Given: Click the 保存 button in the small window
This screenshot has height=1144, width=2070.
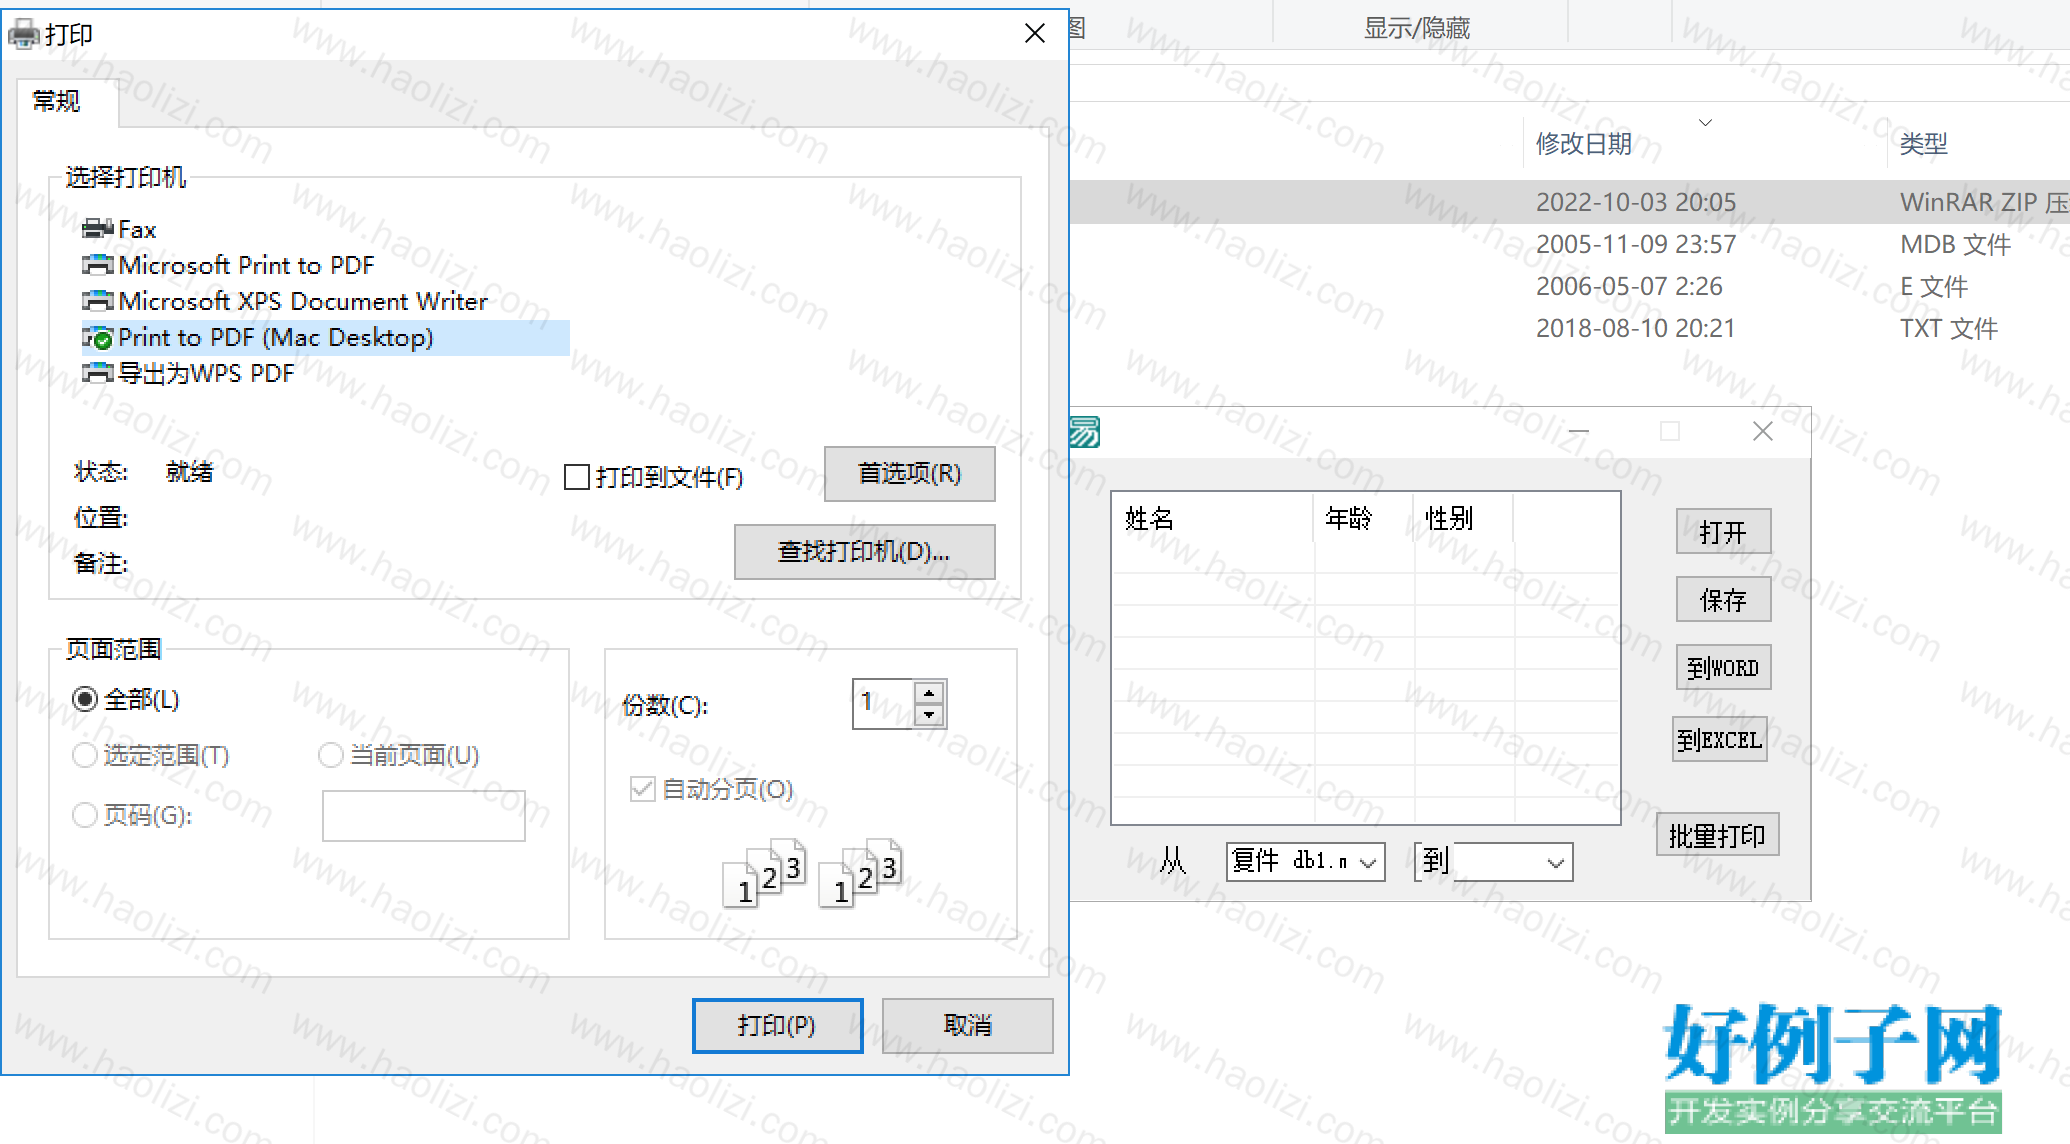Looking at the screenshot, I should 1723,599.
